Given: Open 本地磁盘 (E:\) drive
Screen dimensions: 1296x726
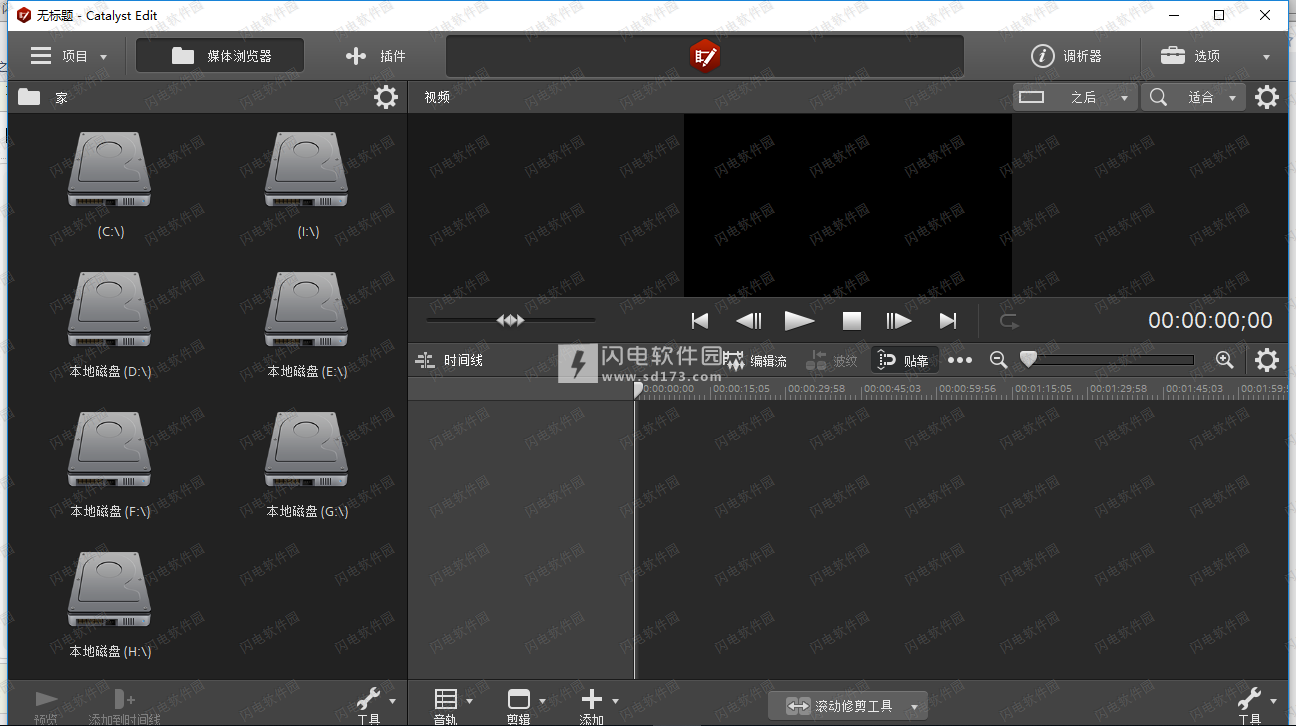Looking at the screenshot, I should coord(307,326).
